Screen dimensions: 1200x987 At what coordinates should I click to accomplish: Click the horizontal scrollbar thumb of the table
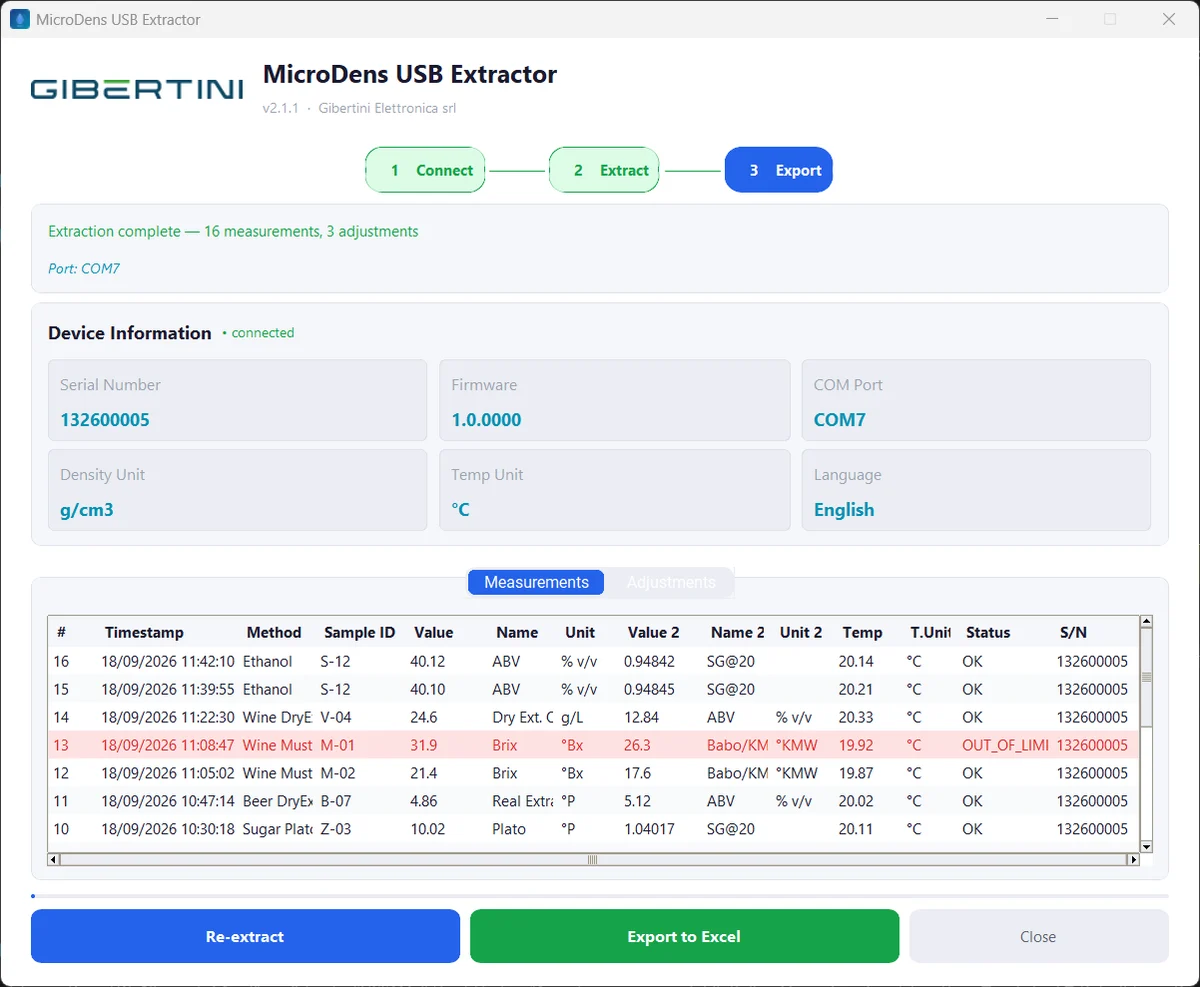pos(592,859)
